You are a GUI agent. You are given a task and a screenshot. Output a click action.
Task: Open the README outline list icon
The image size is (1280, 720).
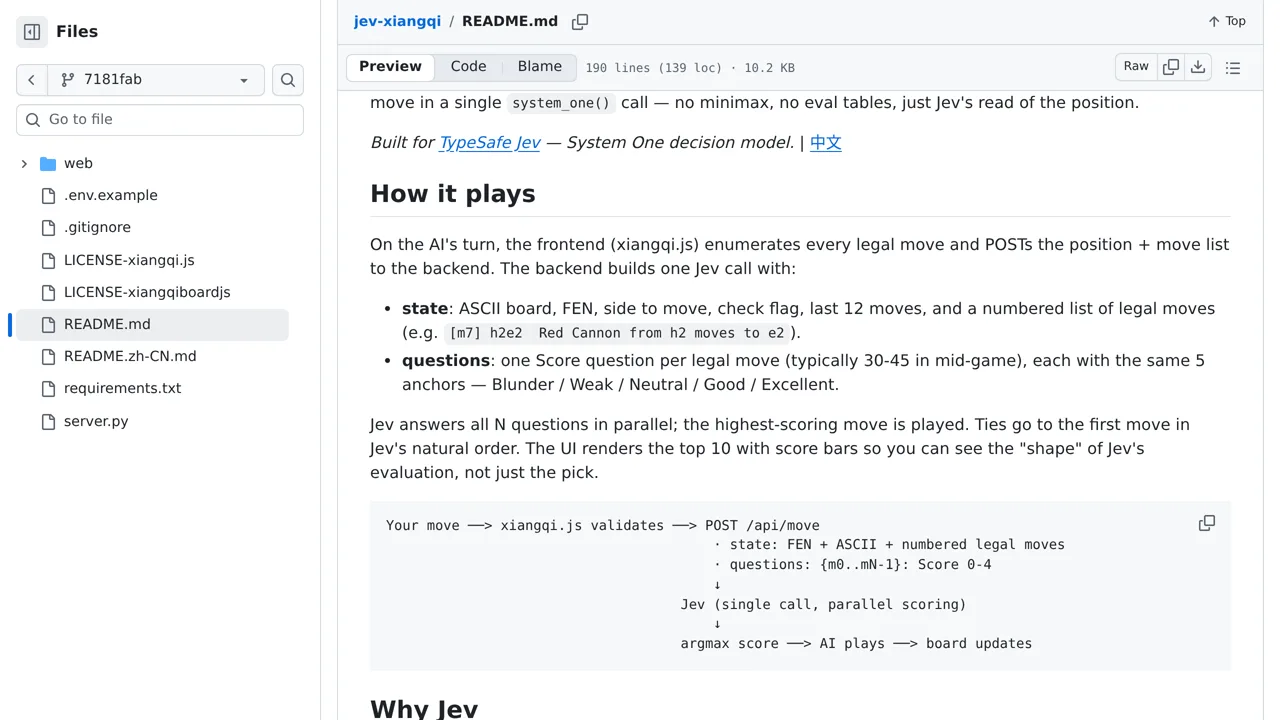click(x=1233, y=68)
